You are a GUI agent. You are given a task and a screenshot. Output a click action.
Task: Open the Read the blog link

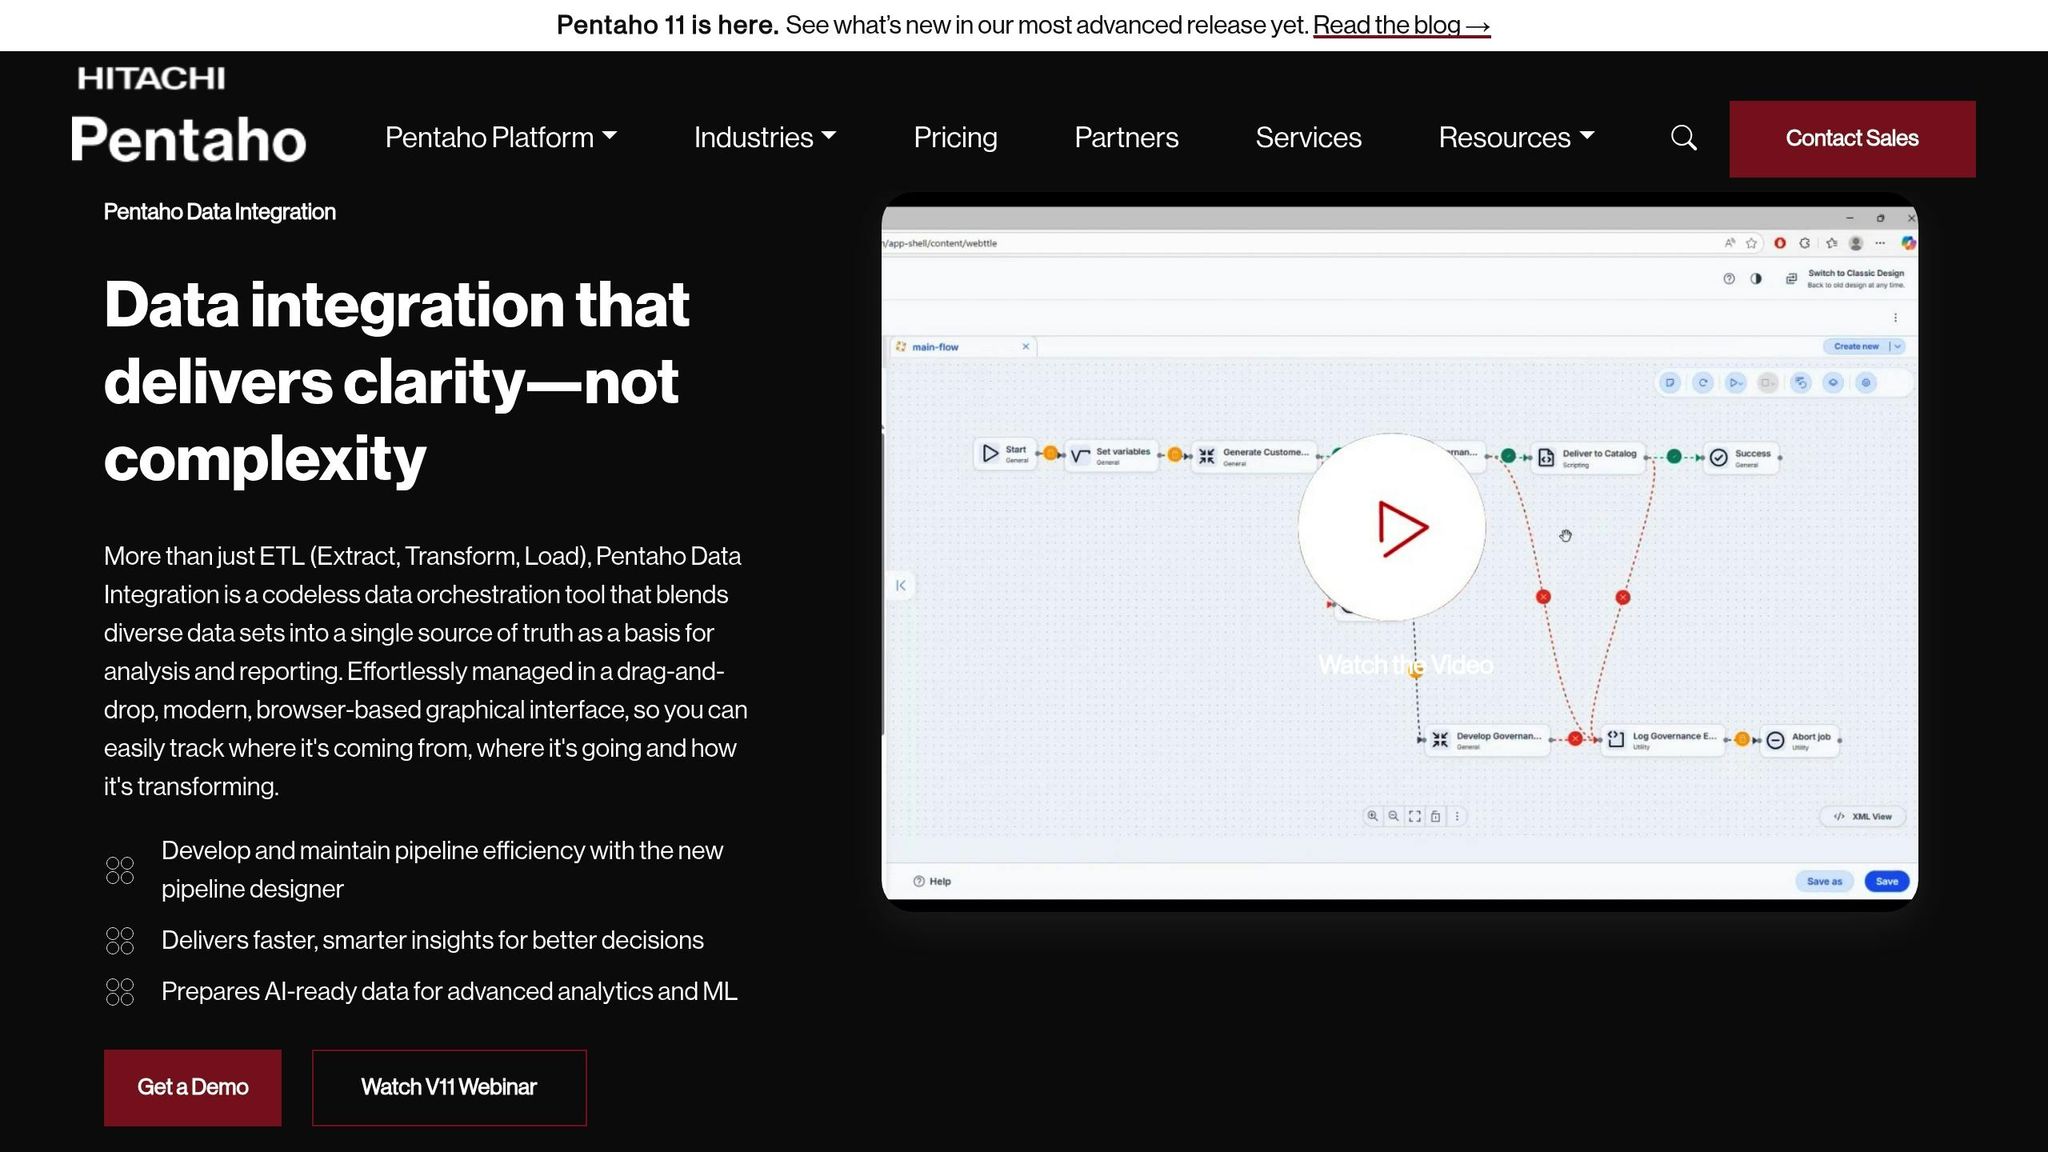pyautogui.click(x=1401, y=25)
